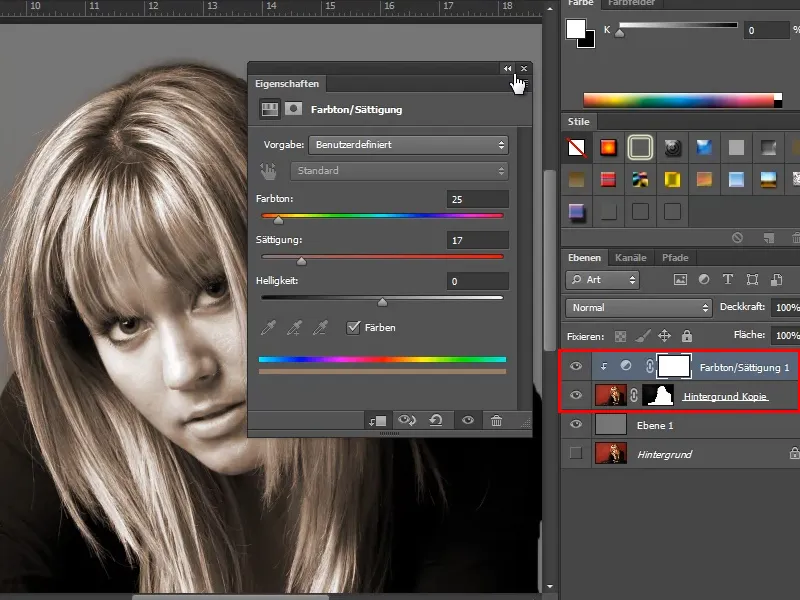Image resolution: width=800 pixels, height=600 pixels.
Task: Lock image pixels brush icon
Action: (x=642, y=336)
